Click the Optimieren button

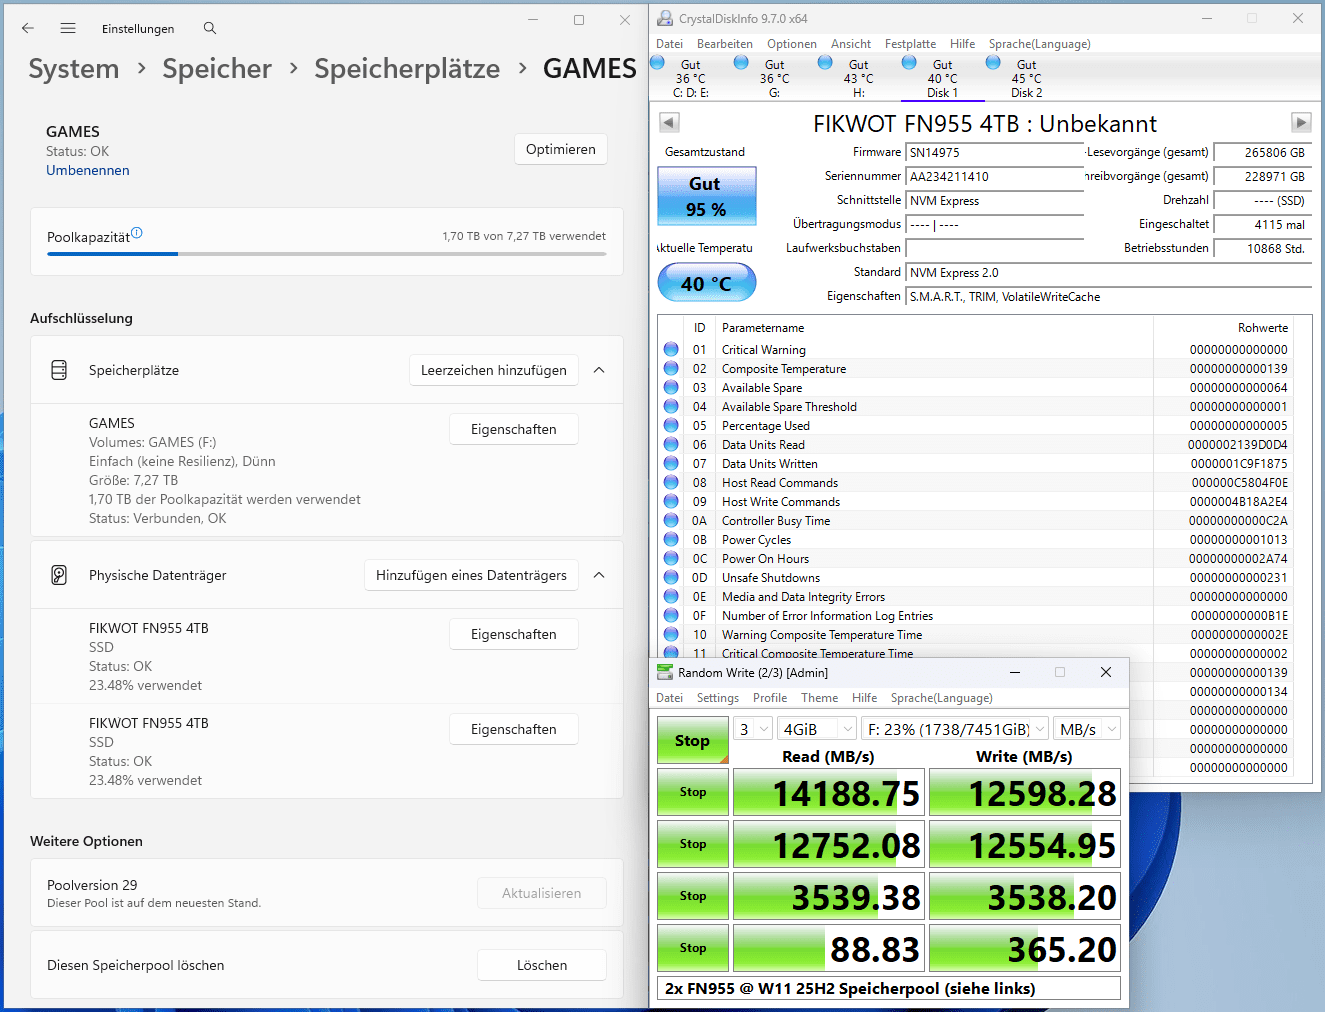tap(561, 149)
